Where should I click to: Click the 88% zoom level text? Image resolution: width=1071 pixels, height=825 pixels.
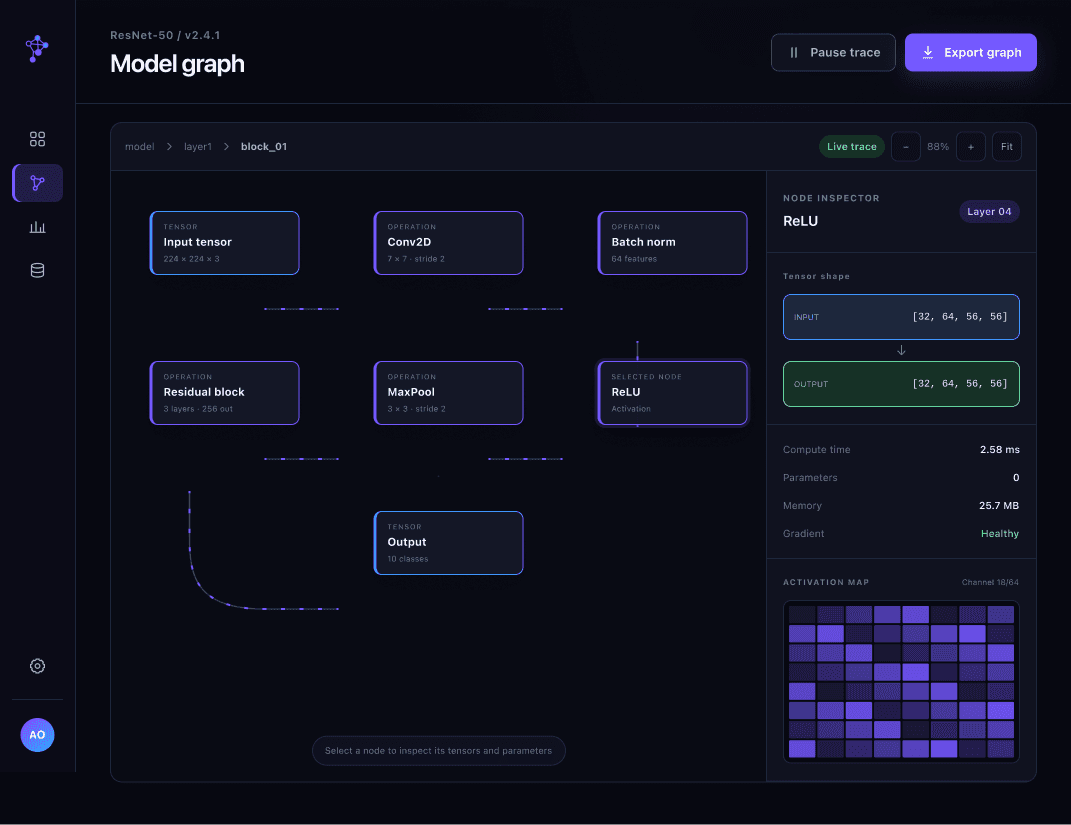(938, 147)
